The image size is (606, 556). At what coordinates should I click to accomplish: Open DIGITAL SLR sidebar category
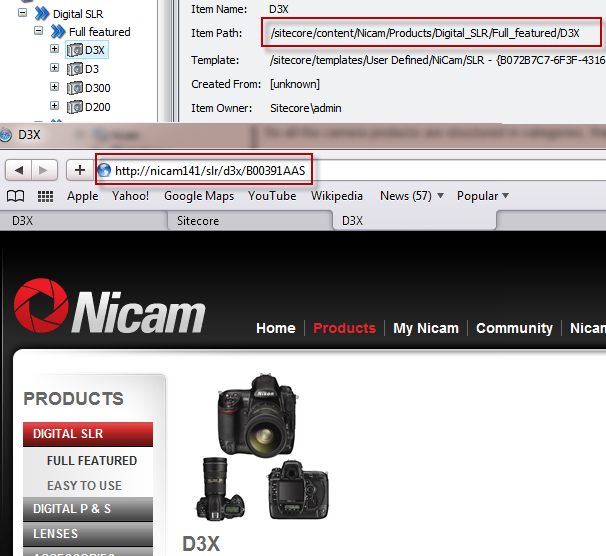[x=88, y=434]
